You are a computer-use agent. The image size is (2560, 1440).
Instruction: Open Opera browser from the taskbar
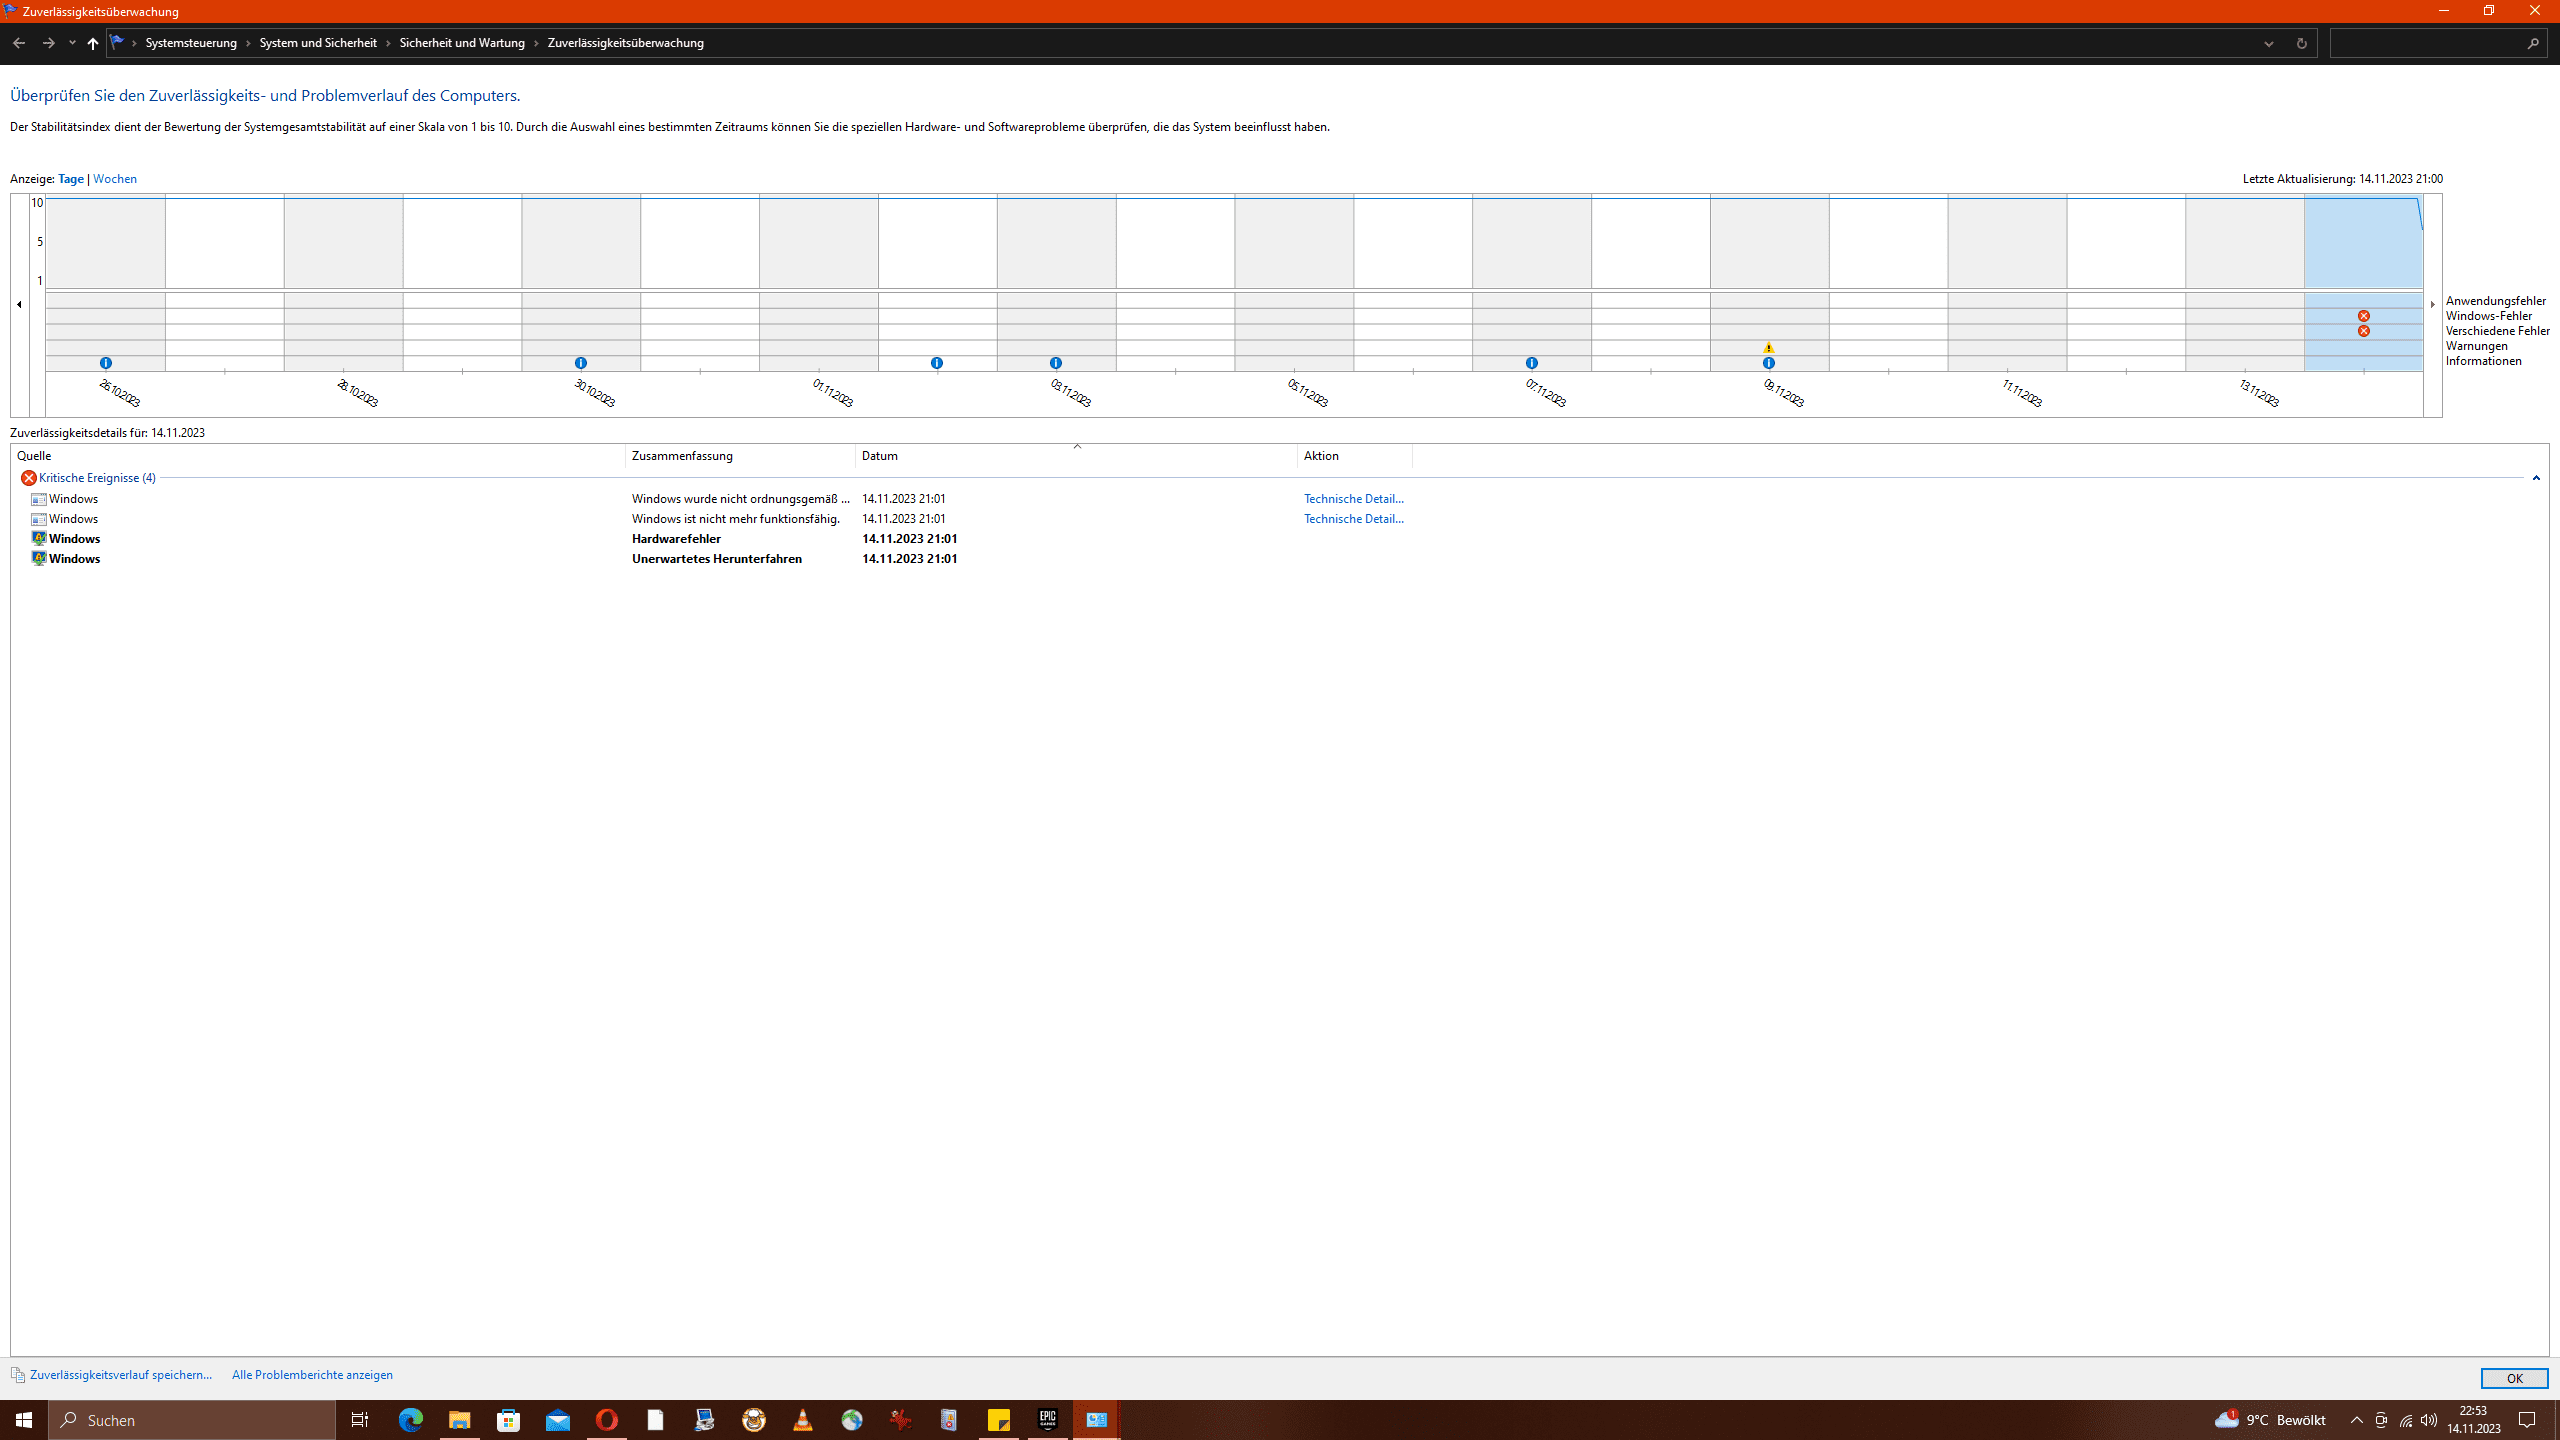point(607,1420)
